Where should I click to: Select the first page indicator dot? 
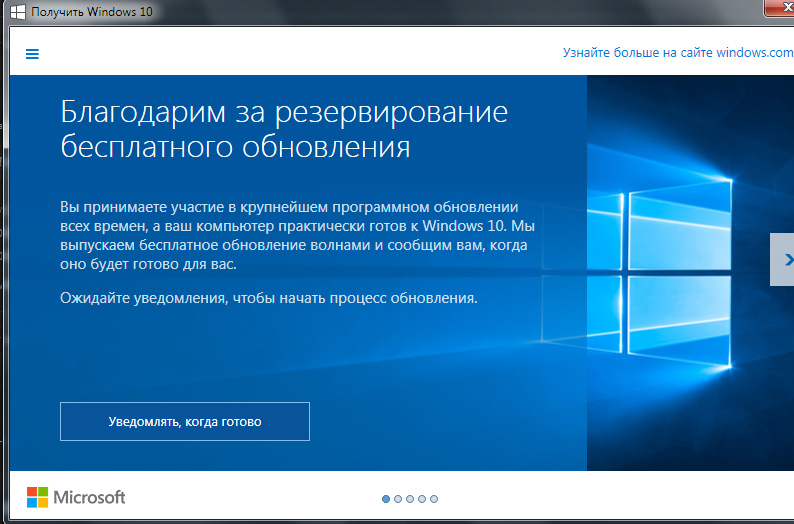(x=386, y=499)
